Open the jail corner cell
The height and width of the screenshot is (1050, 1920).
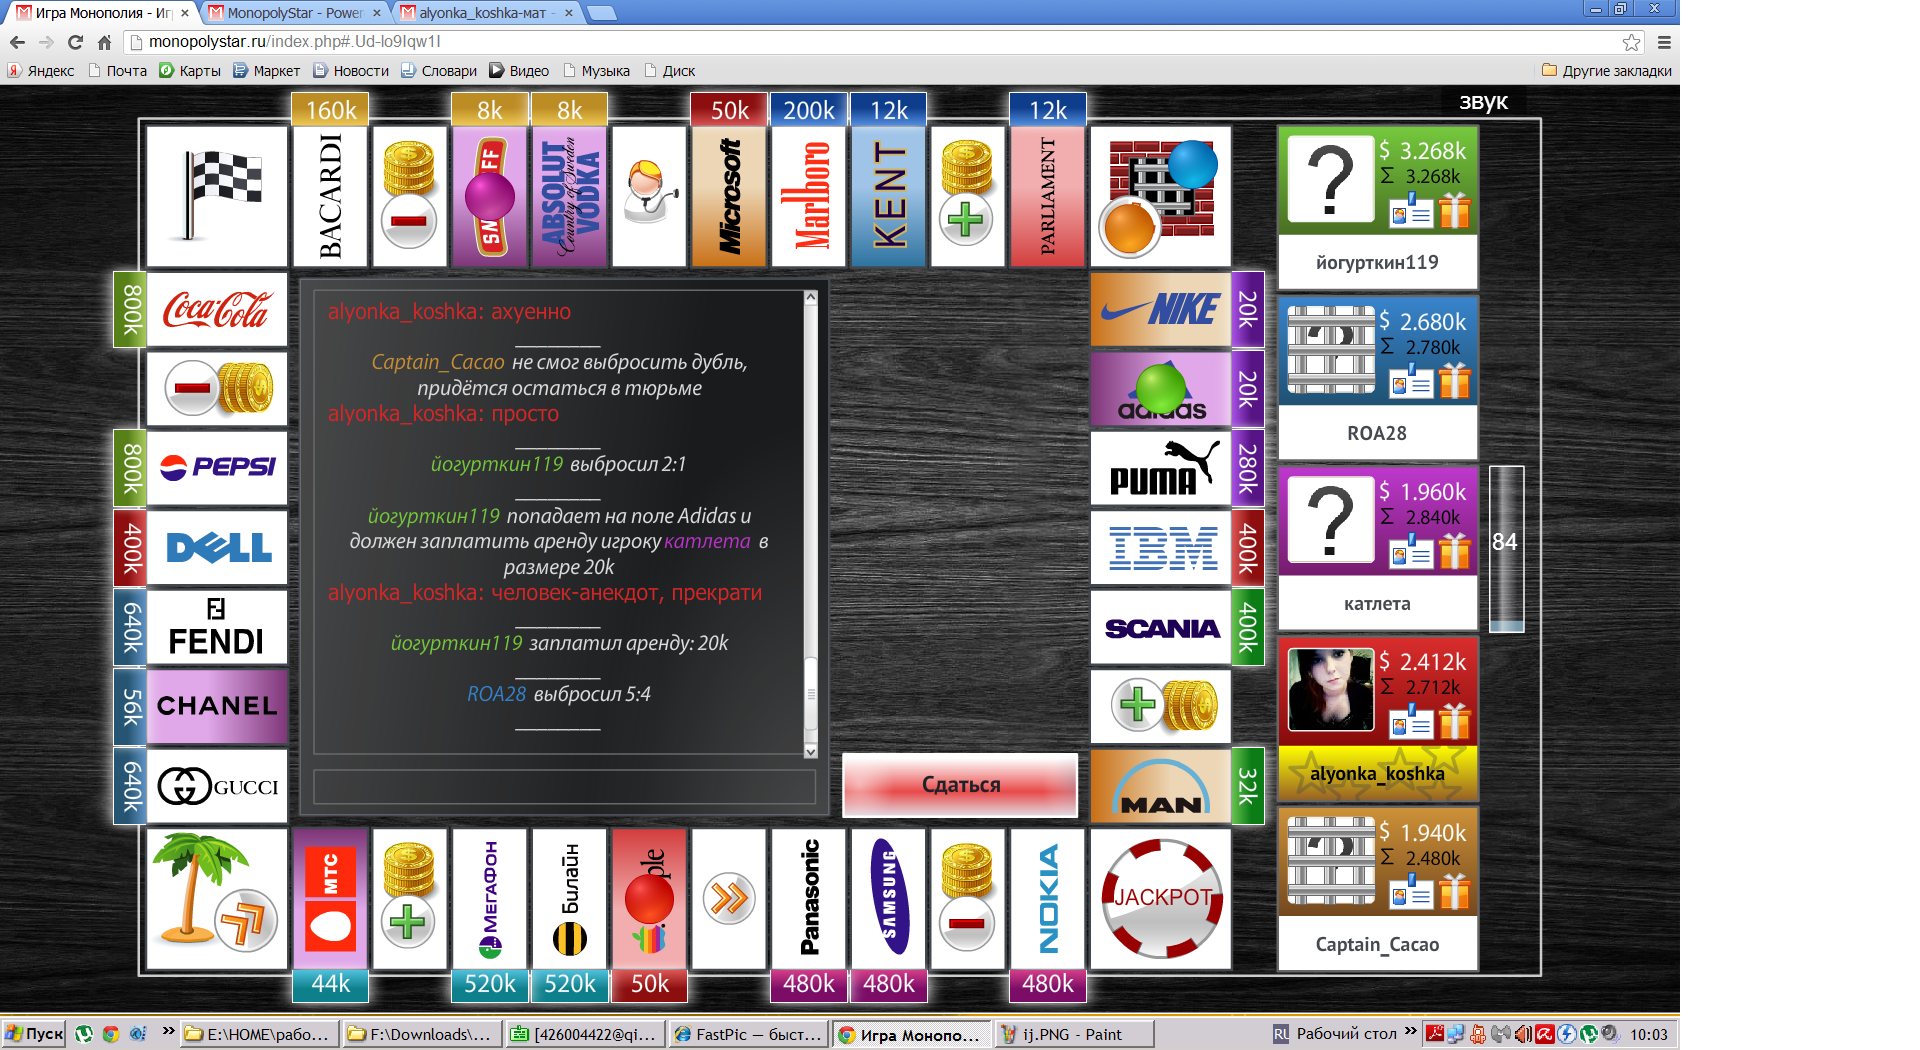1160,196
